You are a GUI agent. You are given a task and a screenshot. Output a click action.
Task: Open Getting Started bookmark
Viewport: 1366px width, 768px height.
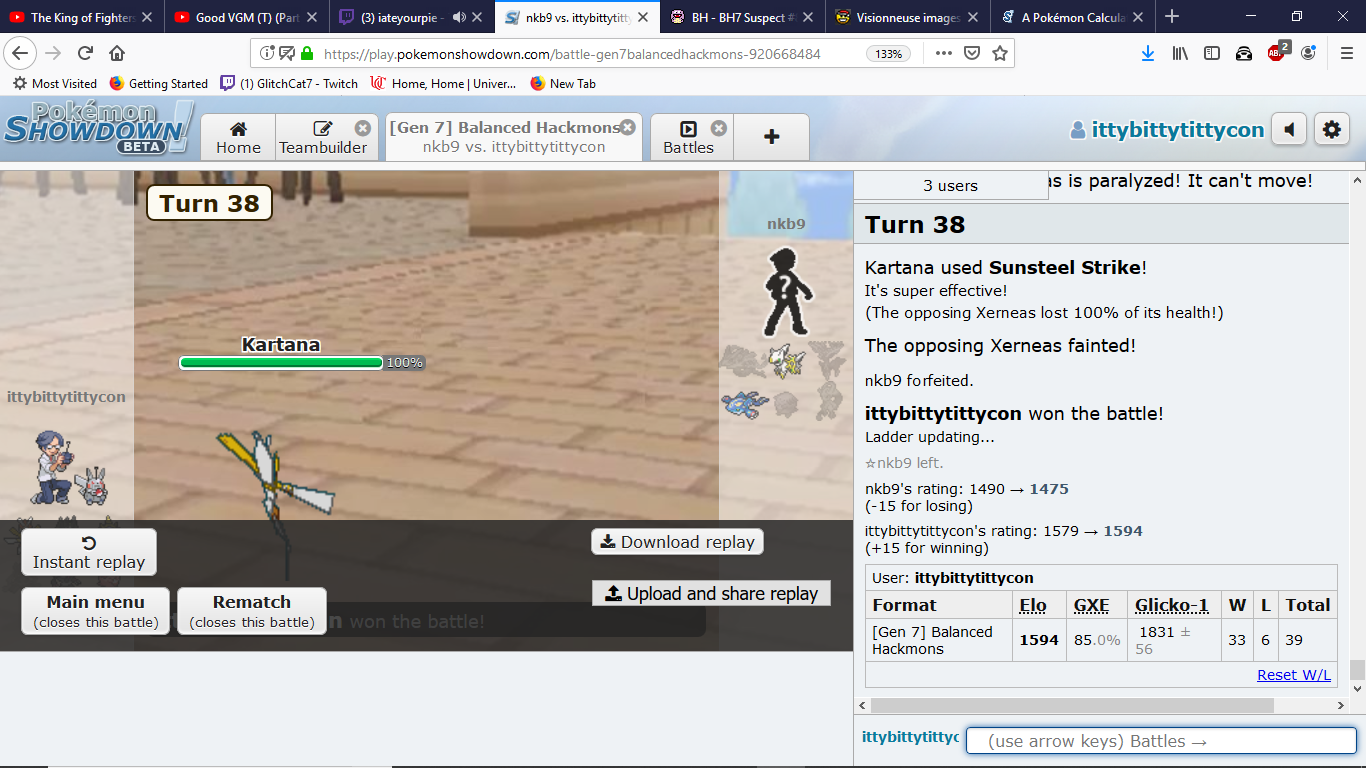click(x=158, y=84)
